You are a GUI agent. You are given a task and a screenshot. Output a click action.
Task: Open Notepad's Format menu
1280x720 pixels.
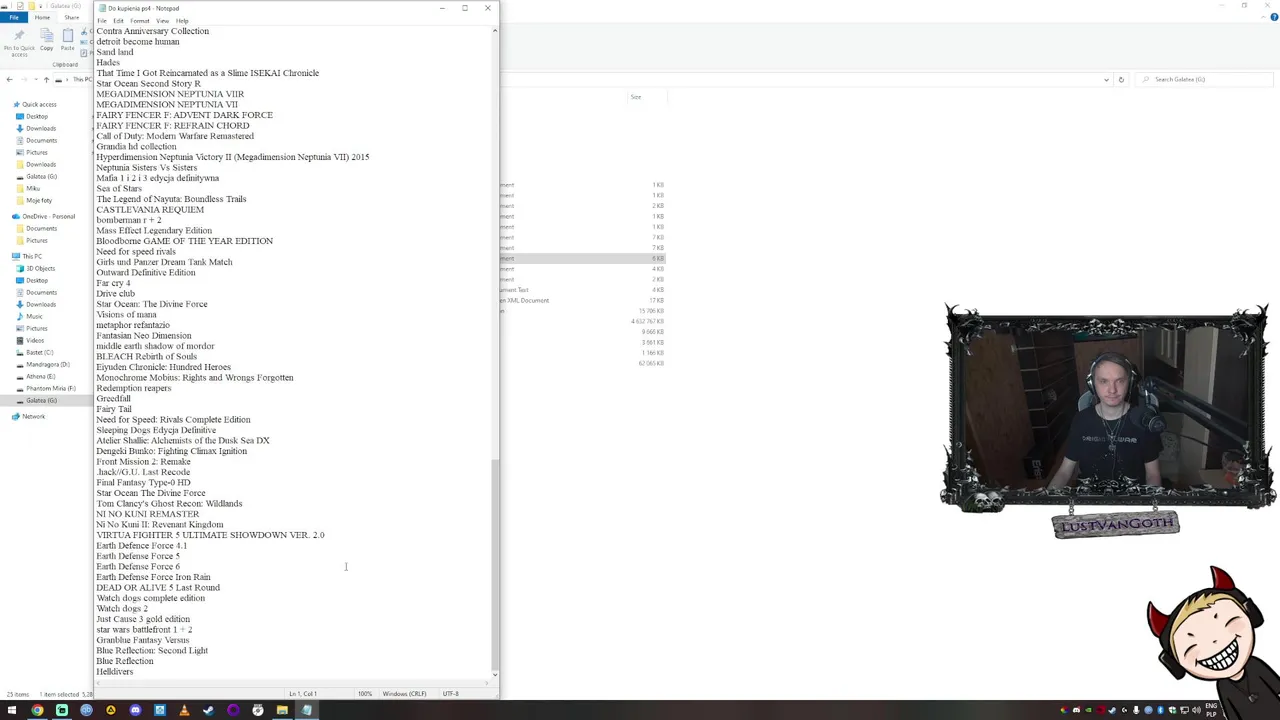click(x=139, y=21)
